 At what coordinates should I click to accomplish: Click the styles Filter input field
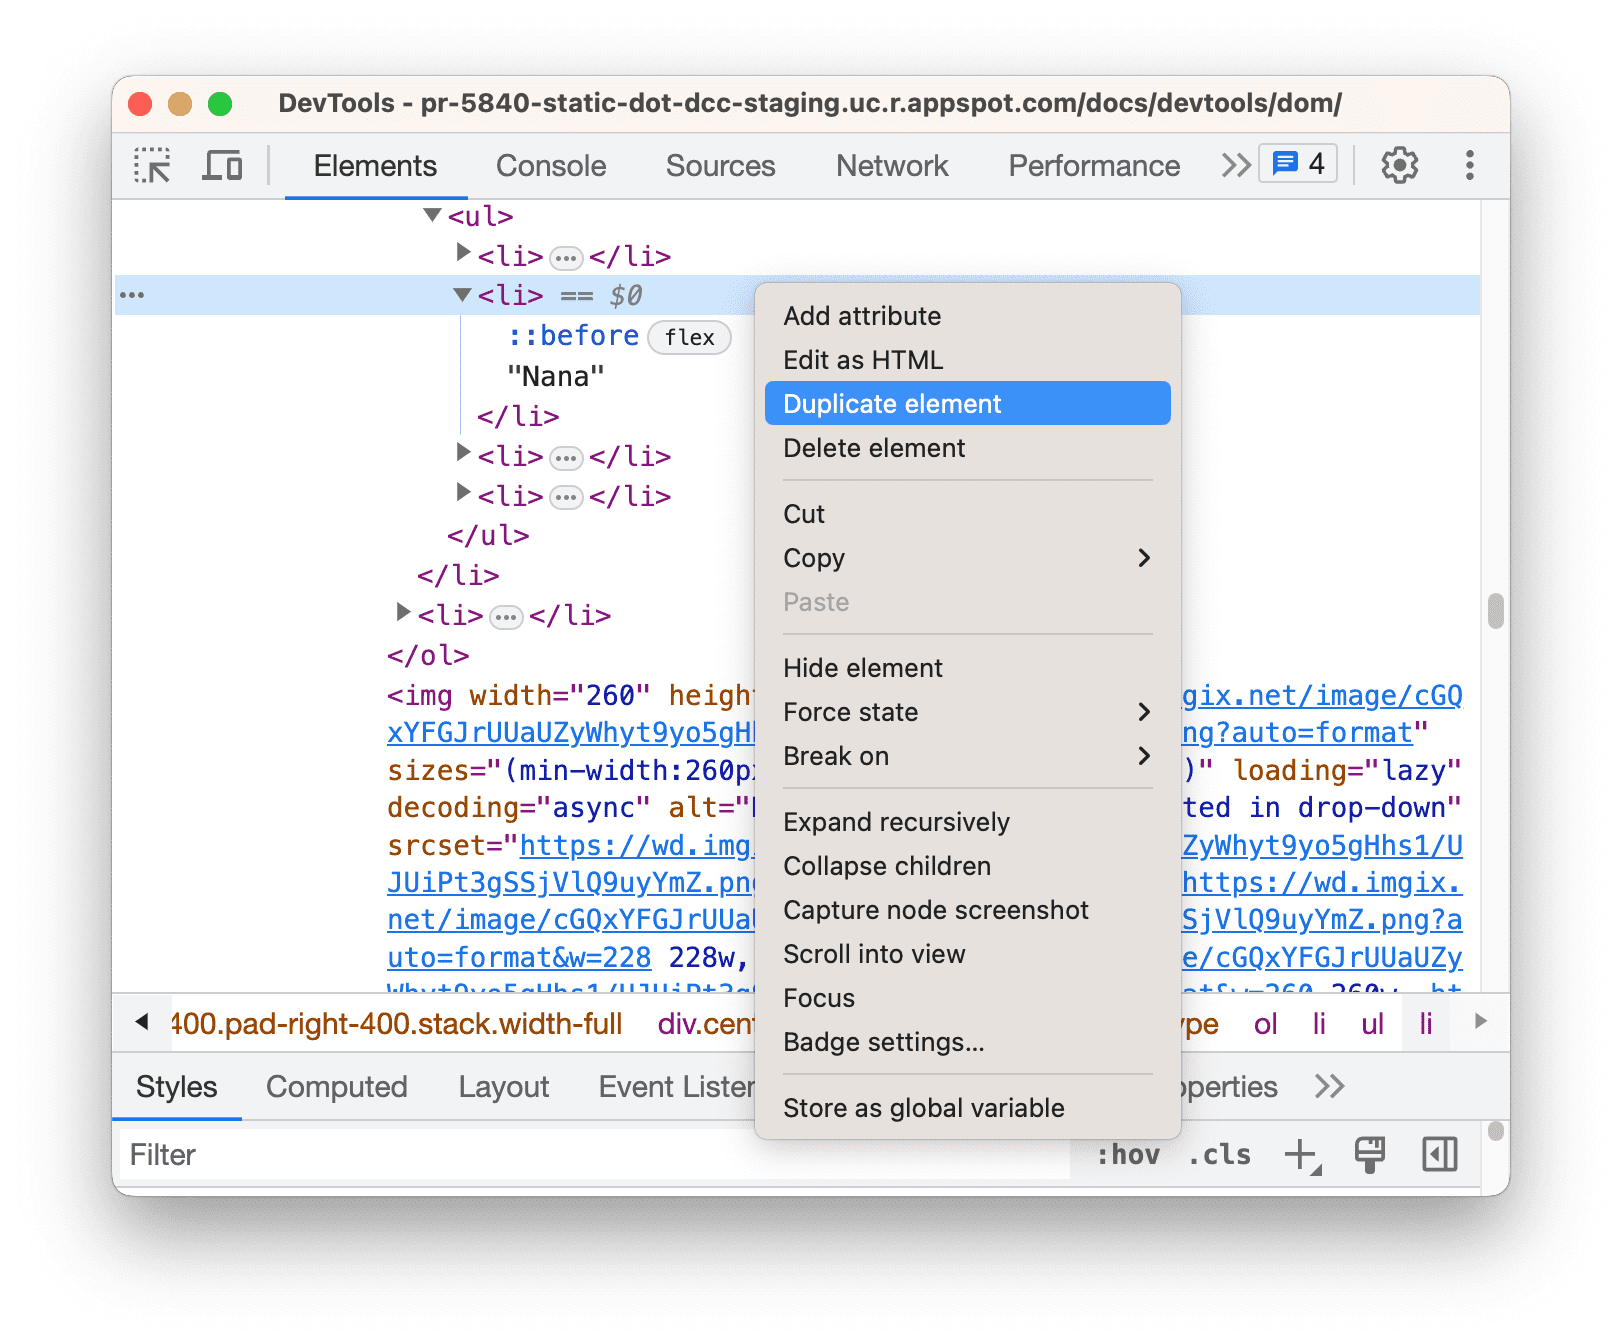(x=594, y=1155)
